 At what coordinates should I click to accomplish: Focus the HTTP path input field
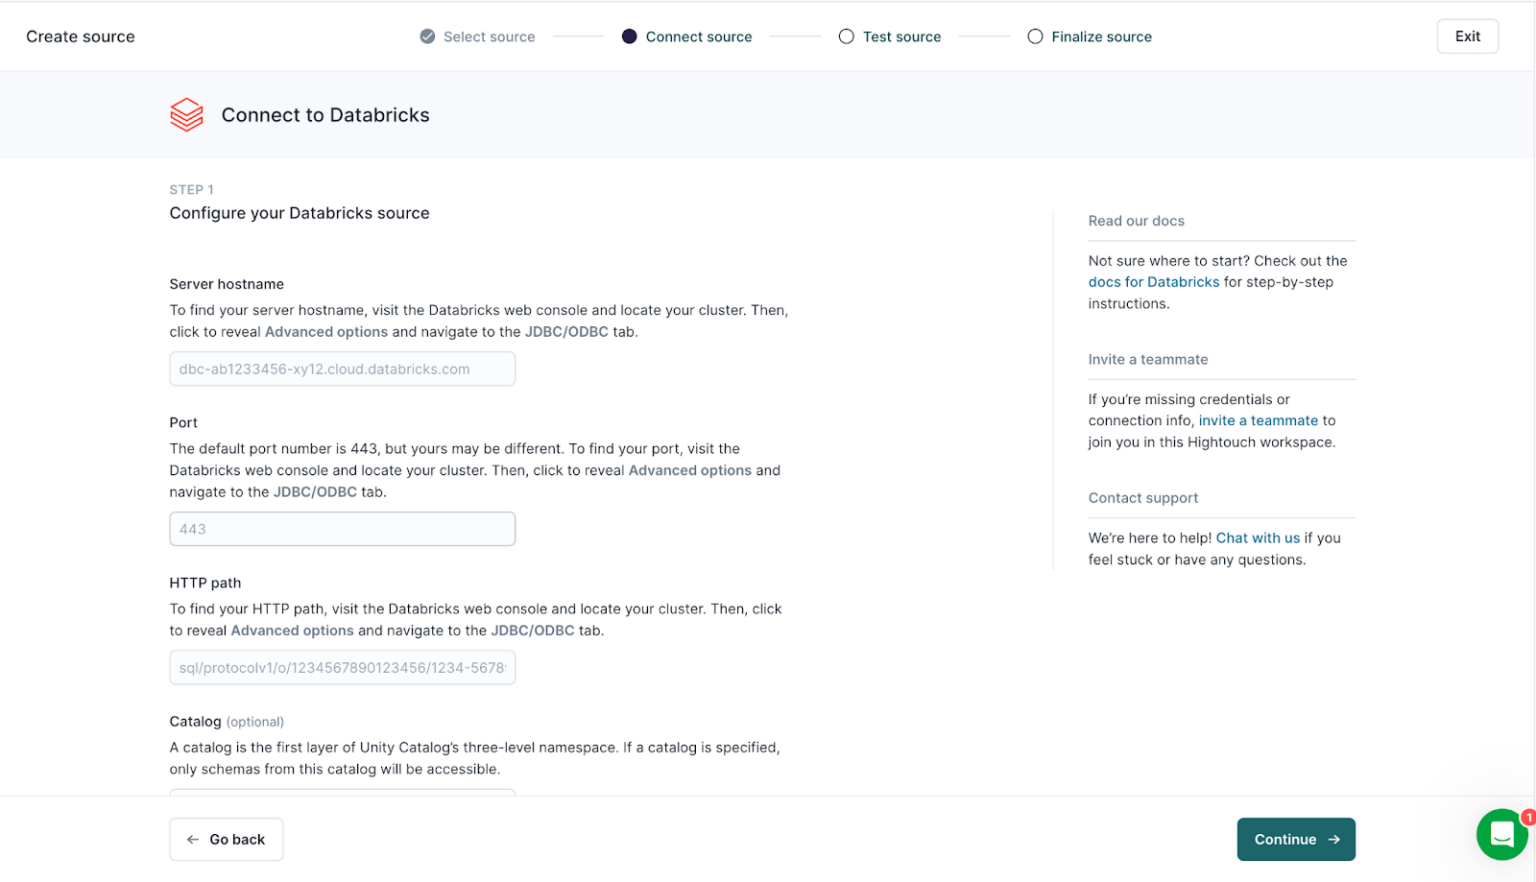(x=342, y=668)
